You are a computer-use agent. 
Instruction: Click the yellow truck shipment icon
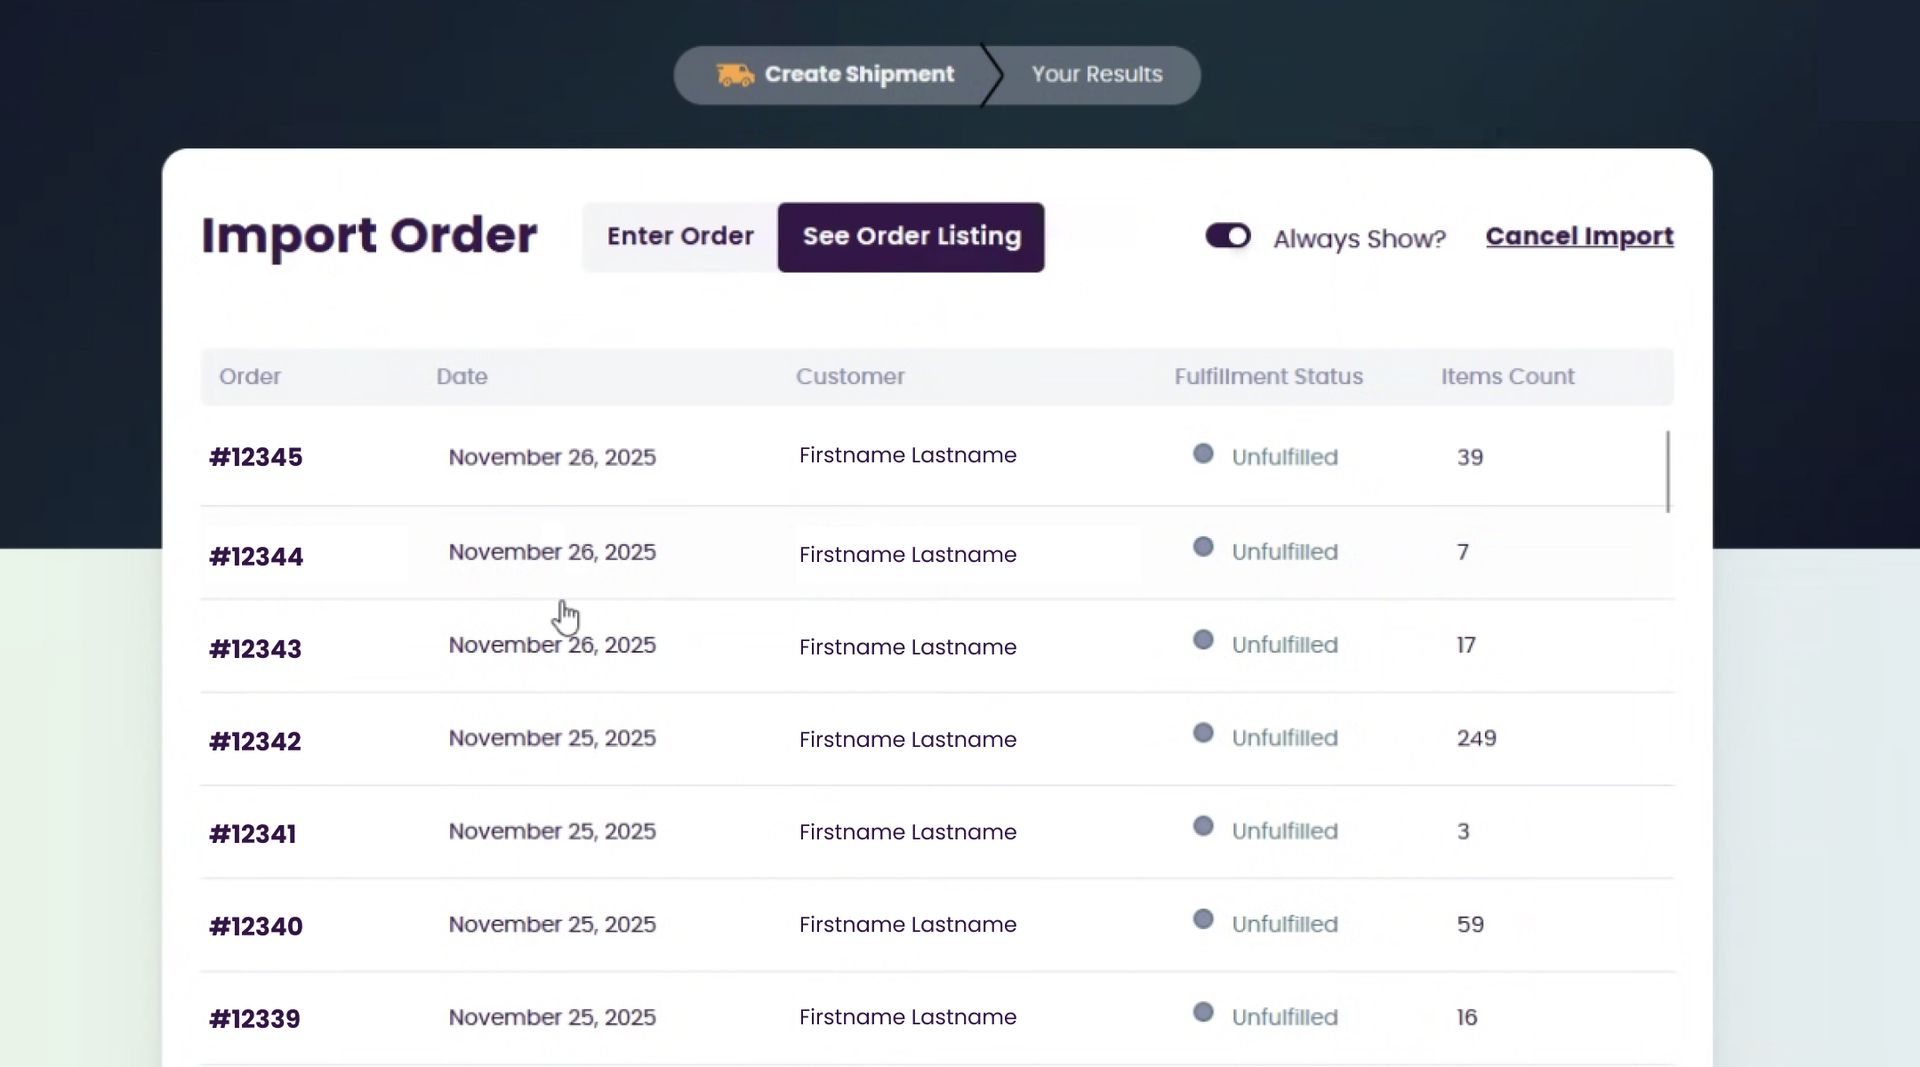tap(735, 74)
